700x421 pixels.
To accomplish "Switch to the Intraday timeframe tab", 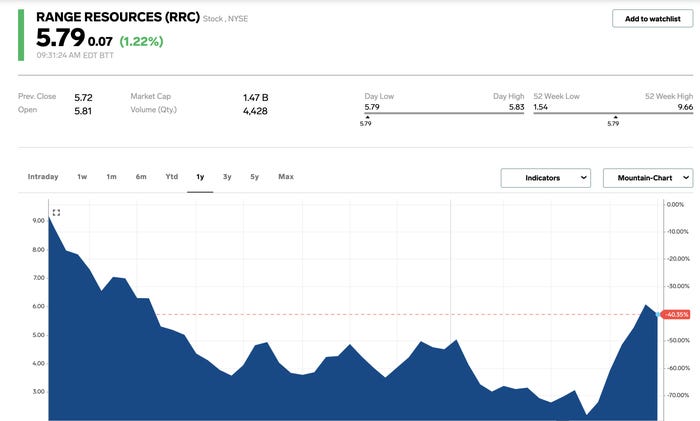I will [x=43, y=177].
